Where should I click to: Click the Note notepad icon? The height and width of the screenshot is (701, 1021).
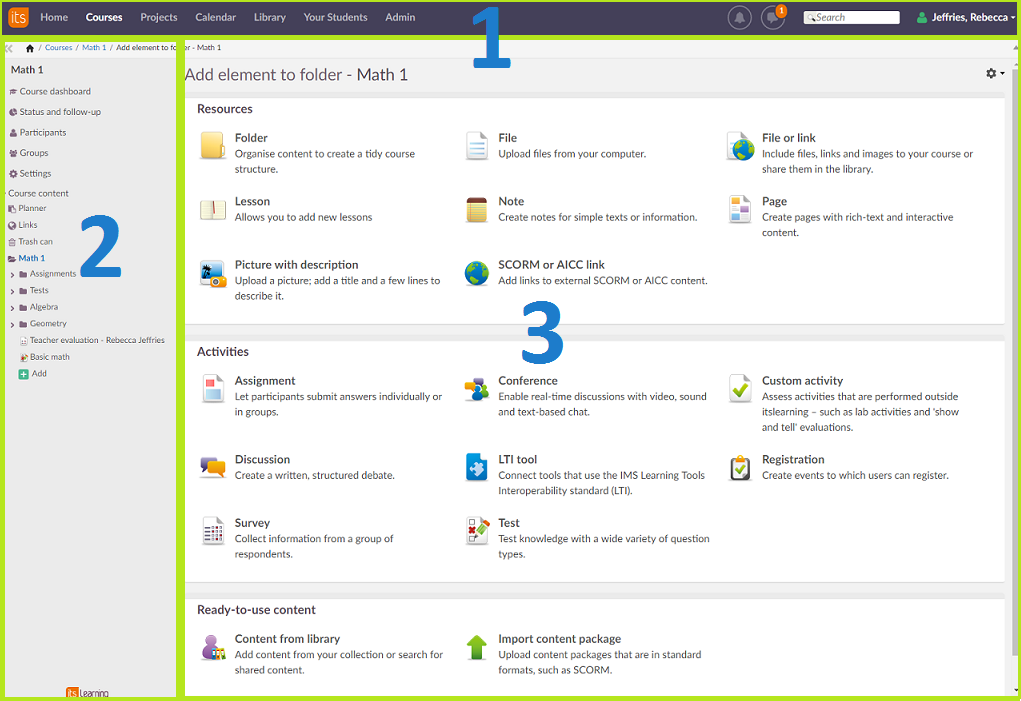coord(477,210)
